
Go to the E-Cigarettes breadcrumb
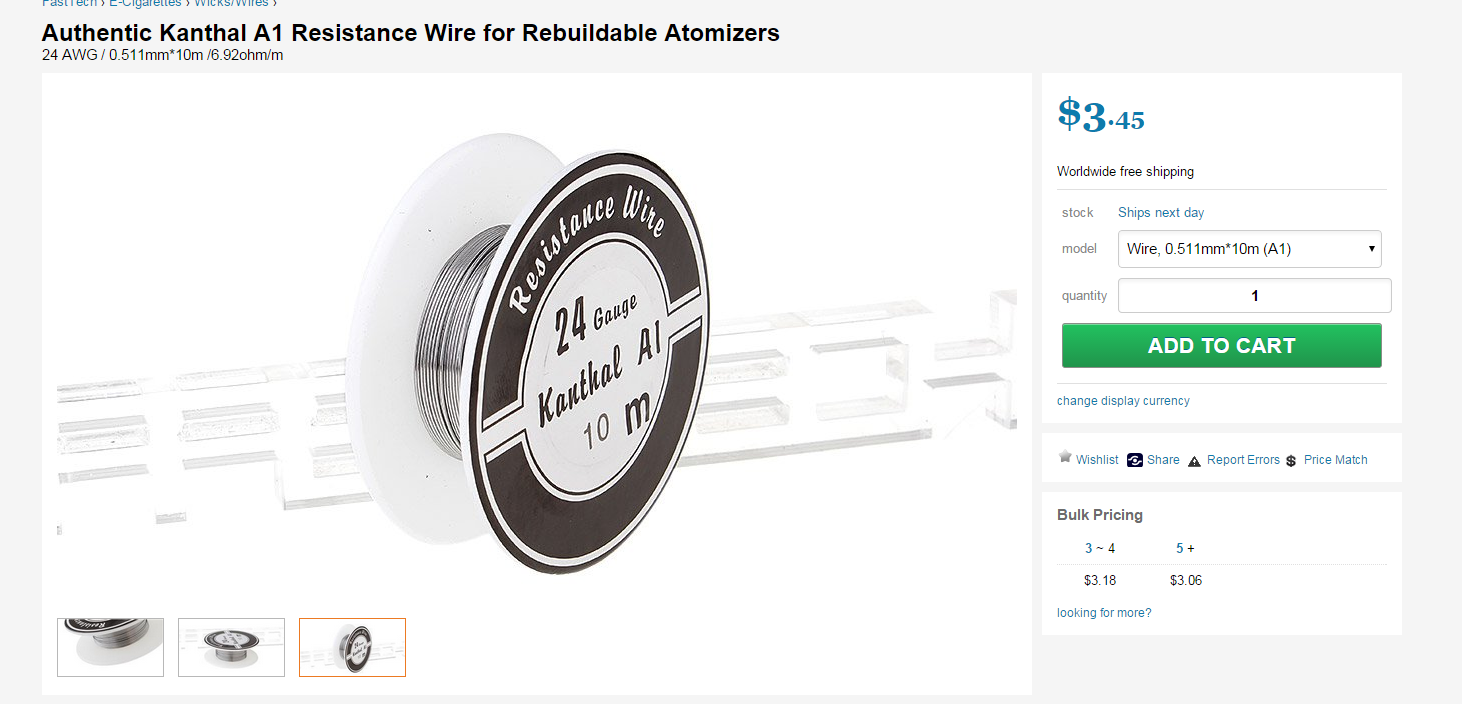(x=145, y=3)
